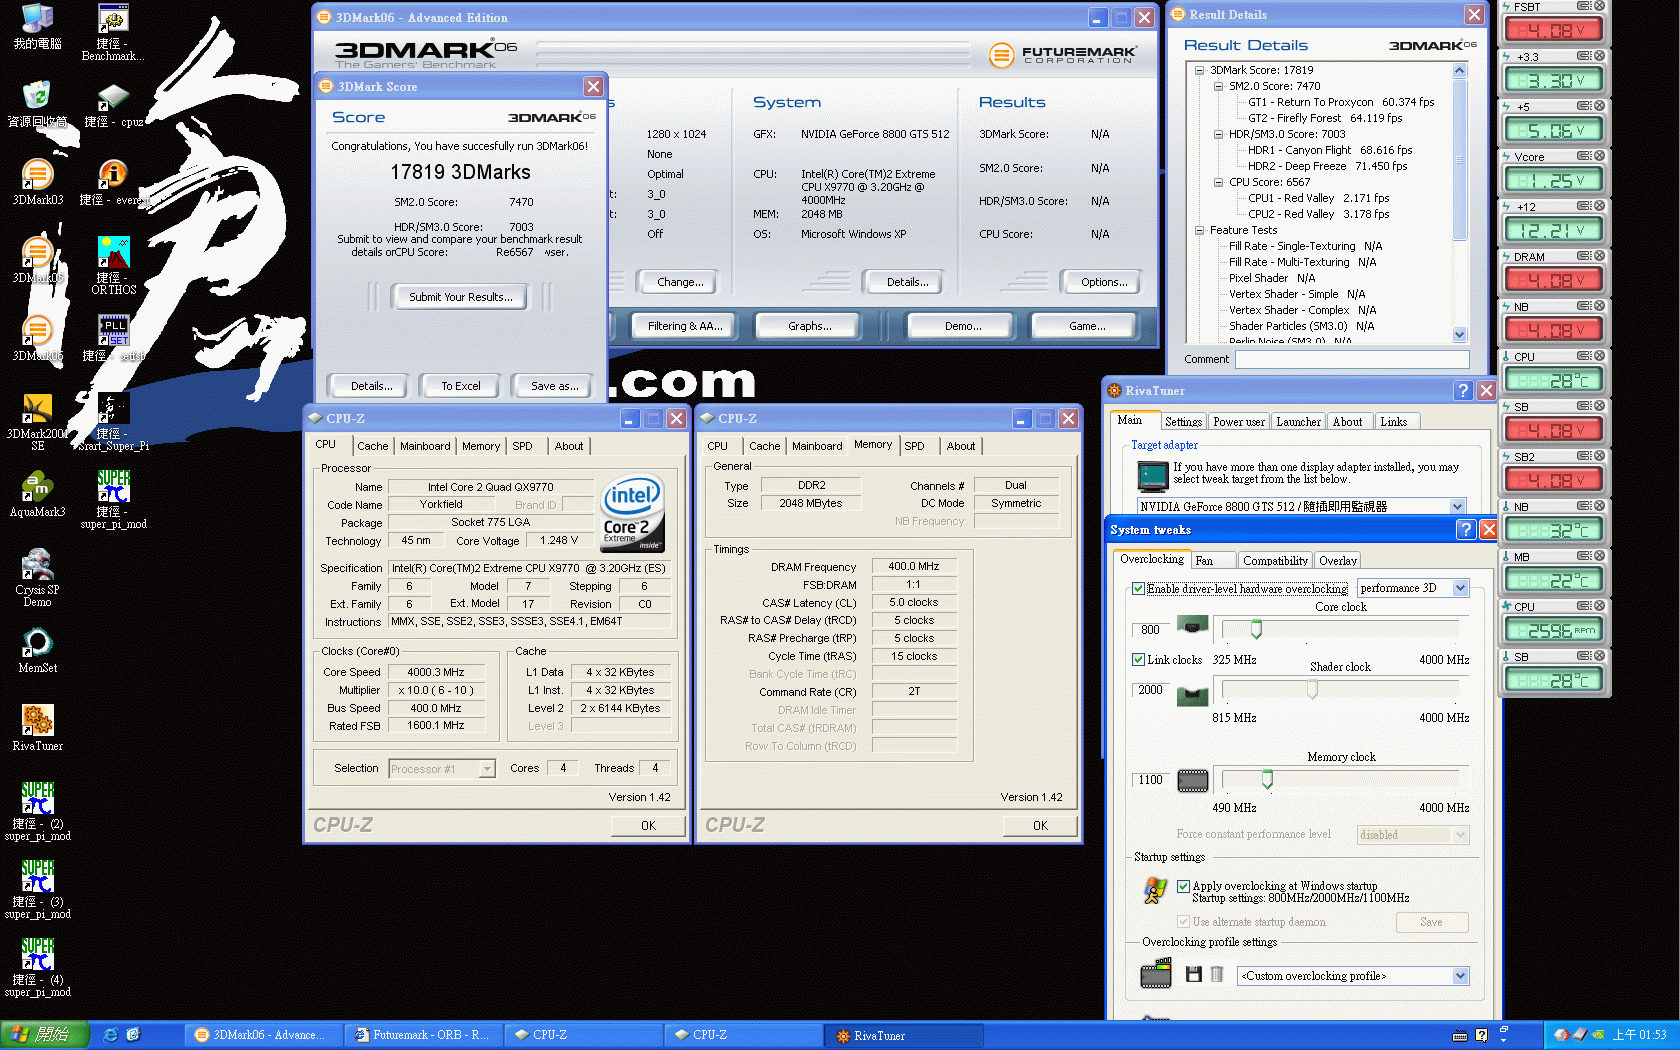The width and height of the screenshot is (1680, 1050).
Task: Open settings icon of the +3.3 sensor widget
Action: click(x=1585, y=56)
